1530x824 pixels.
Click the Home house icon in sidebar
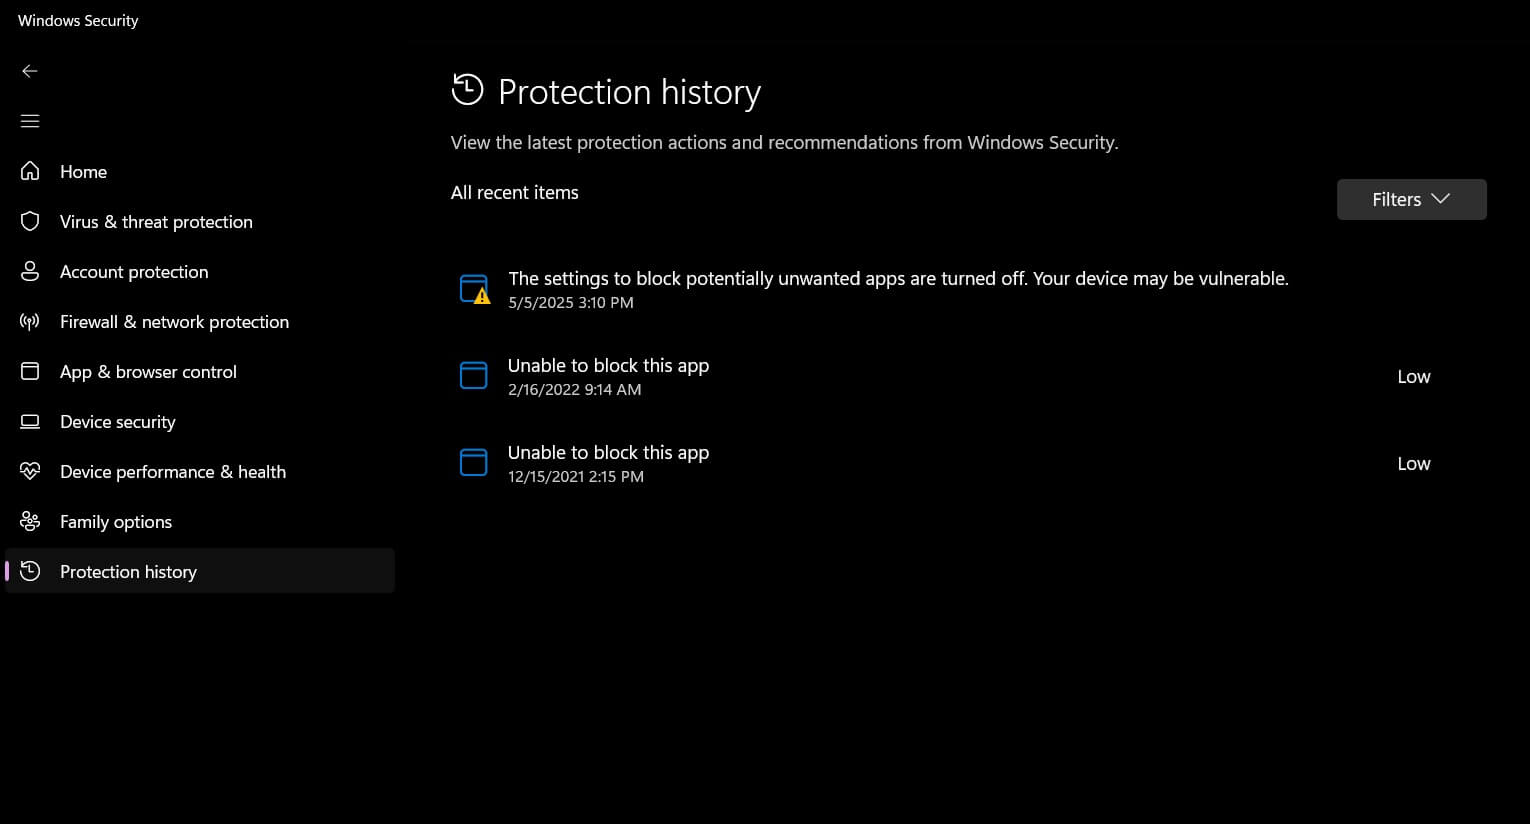pos(30,171)
